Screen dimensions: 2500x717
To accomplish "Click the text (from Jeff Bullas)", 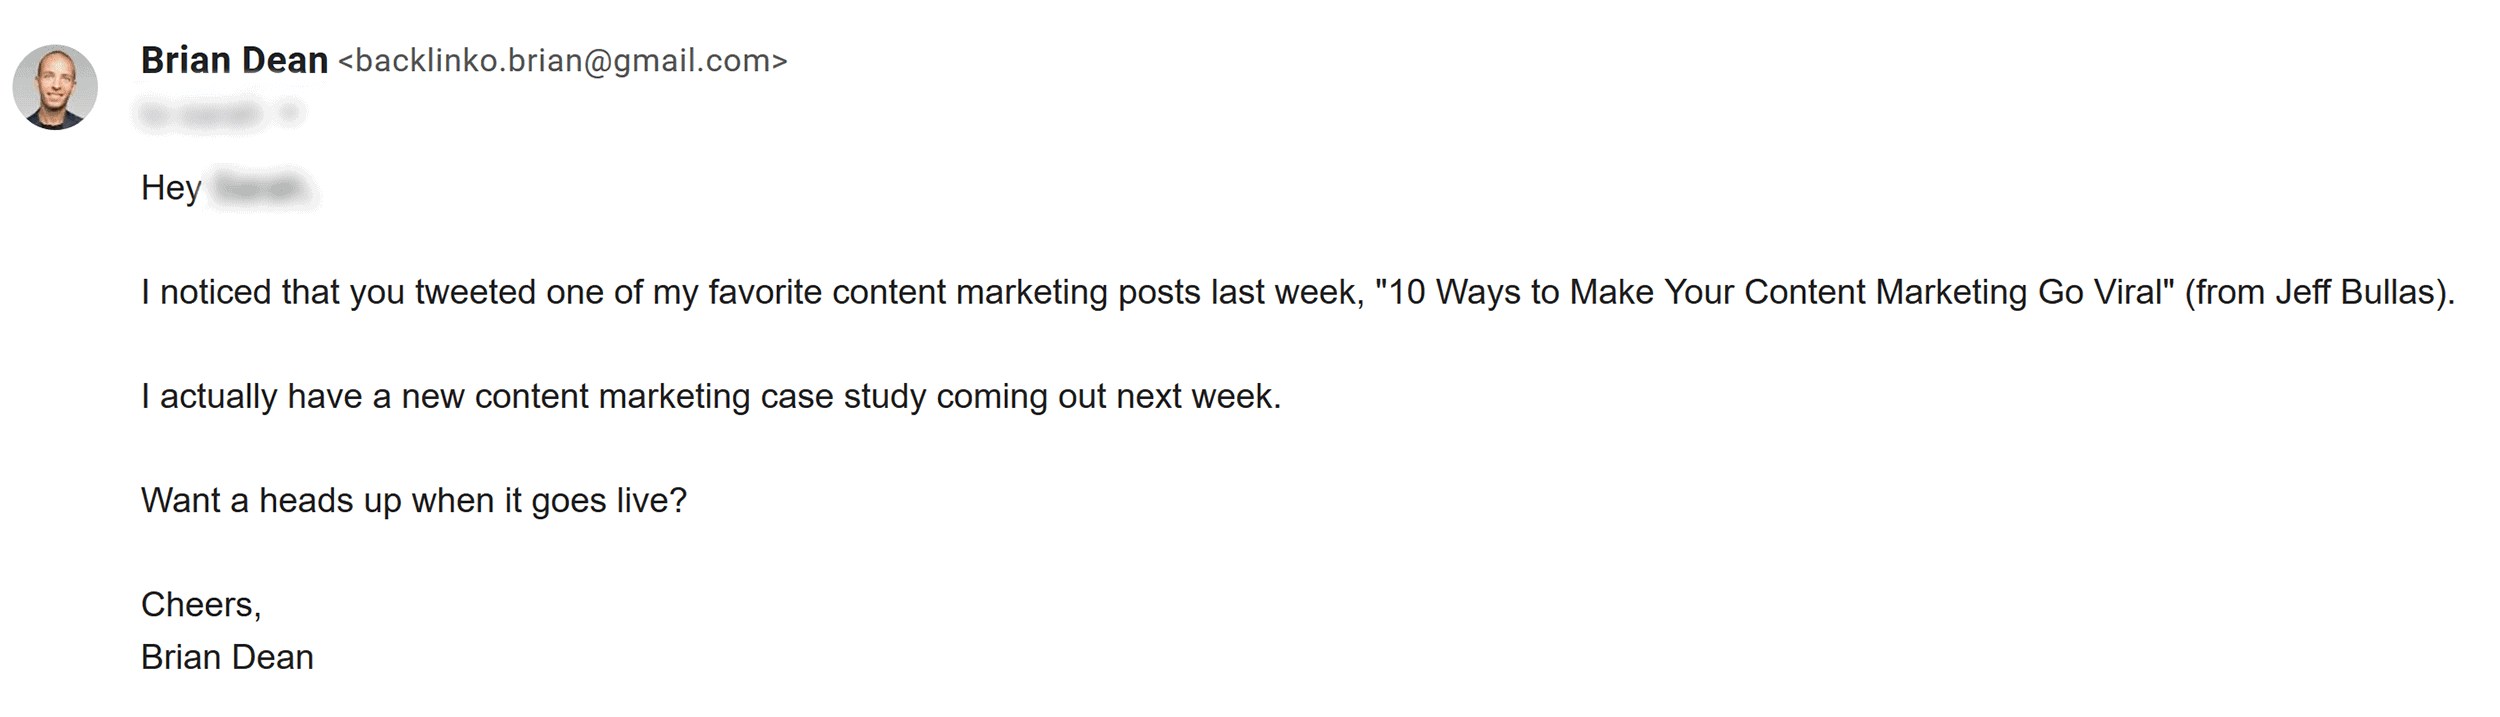I will pyautogui.click(x=2320, y=292).
